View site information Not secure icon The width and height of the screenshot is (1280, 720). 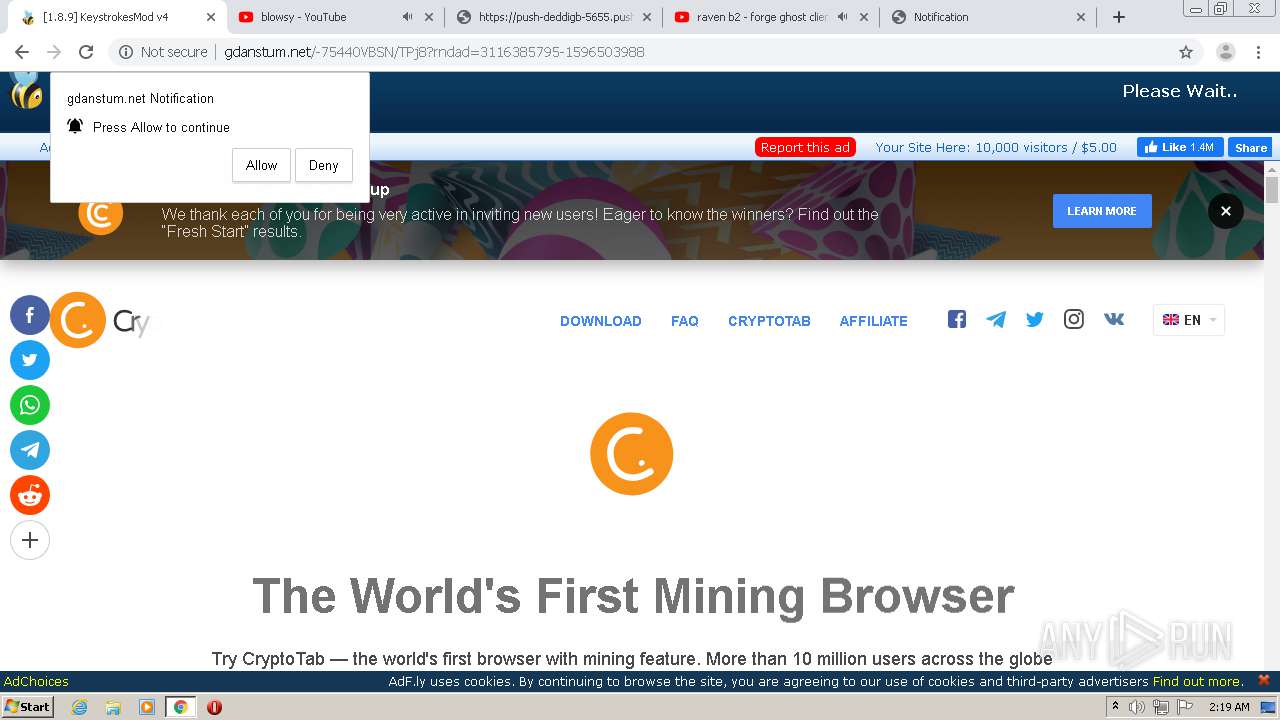126,52
